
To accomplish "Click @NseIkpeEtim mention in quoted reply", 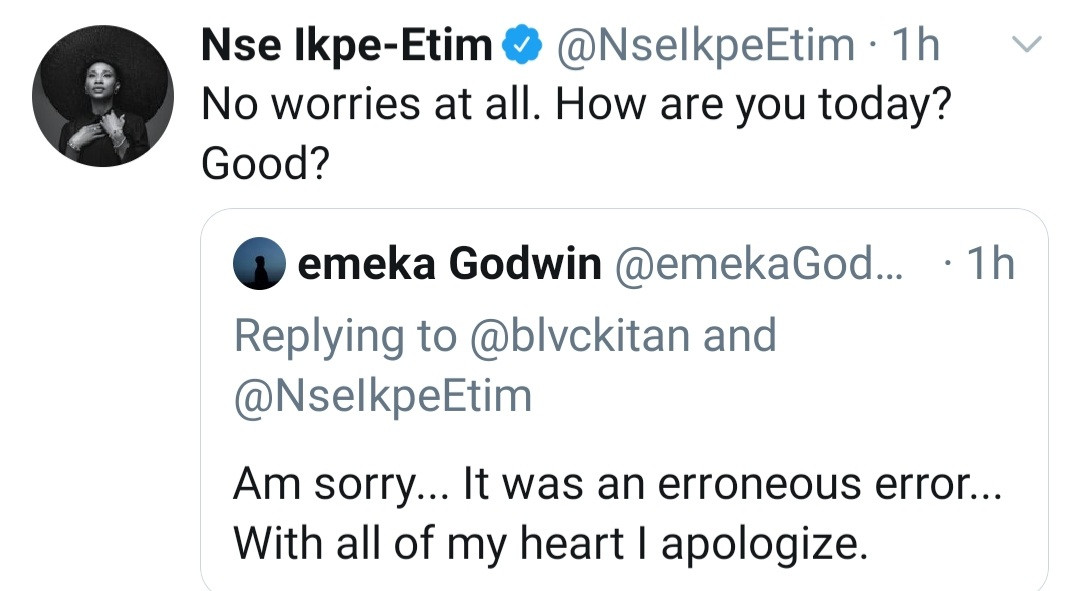I will point(382,396).
